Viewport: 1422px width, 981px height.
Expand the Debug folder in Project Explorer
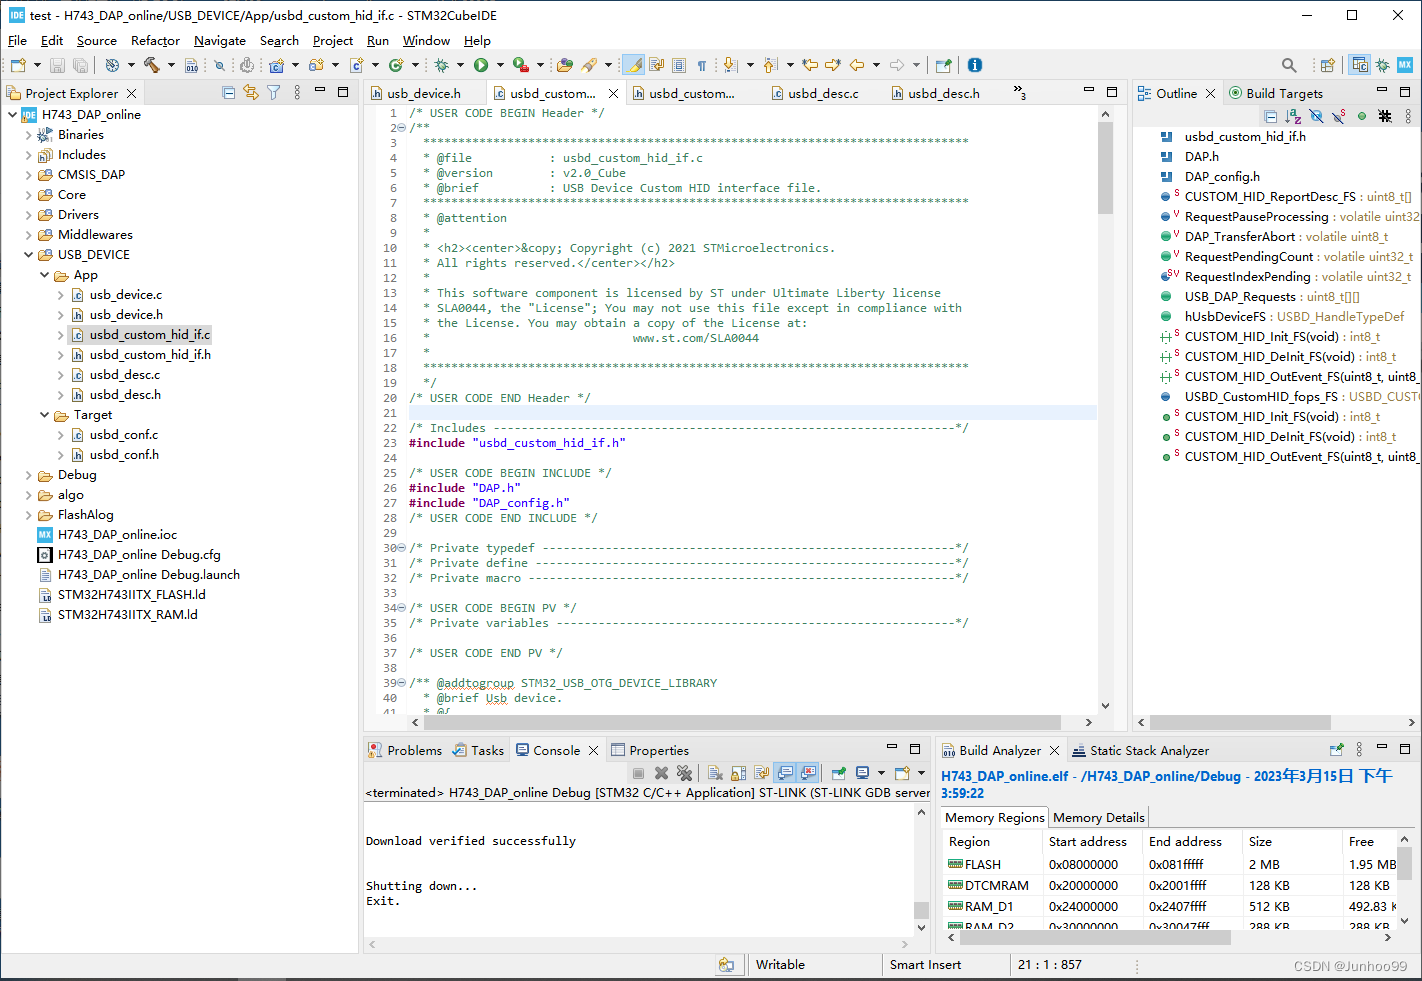[28, 475]
